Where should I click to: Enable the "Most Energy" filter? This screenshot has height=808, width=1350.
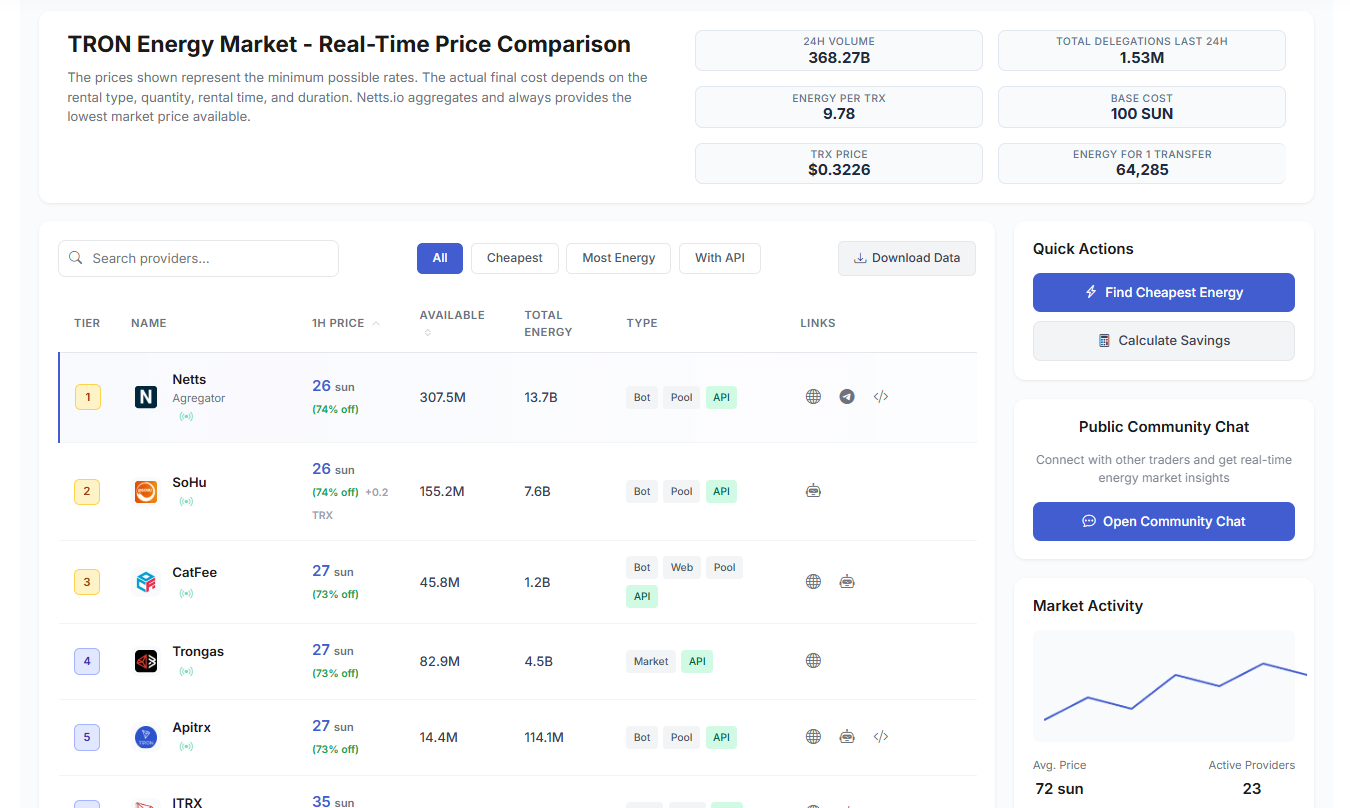pos(618,258)
